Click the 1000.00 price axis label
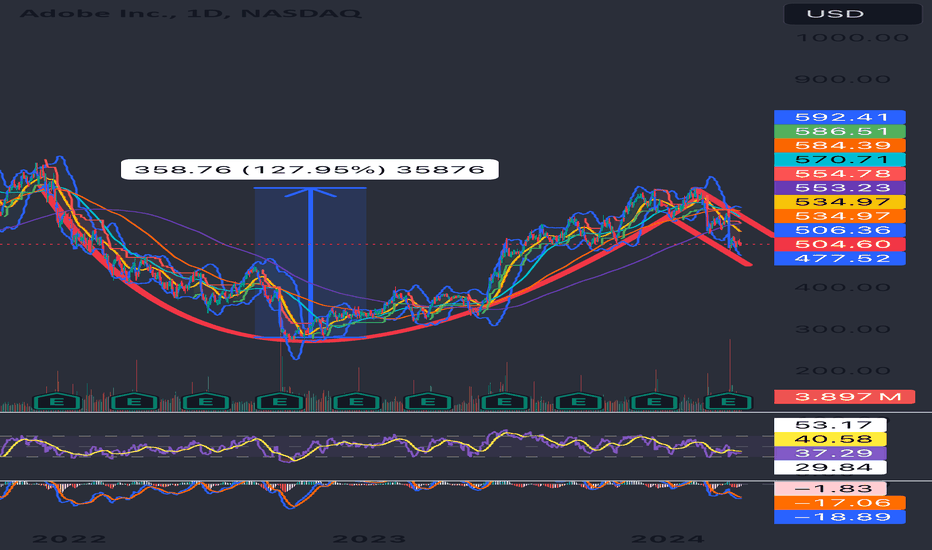 tap(852, 37)
